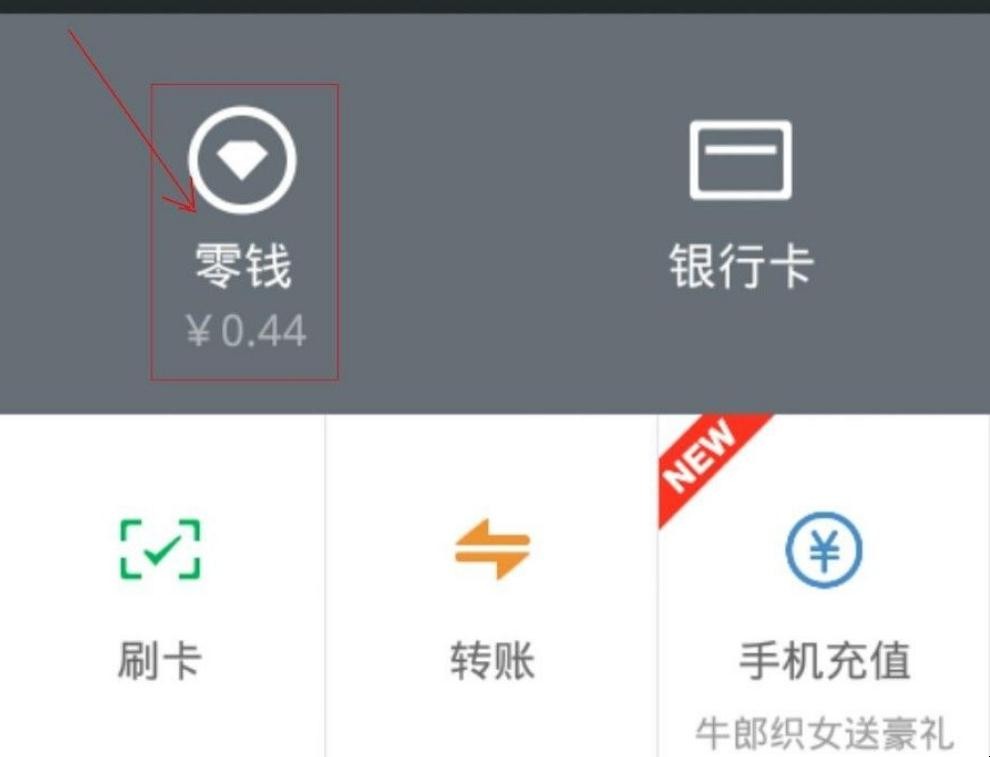The height and width of the screenshot is (757, 990).
Task: Tap the 银行卡 text label
Action: [x=741, y=266]
